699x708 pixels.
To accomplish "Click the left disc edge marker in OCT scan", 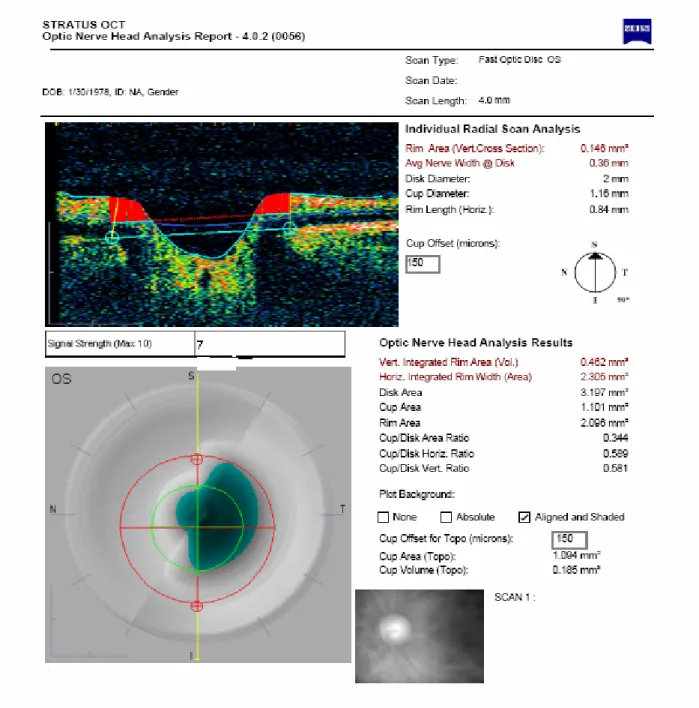I will tap(112, 237).
